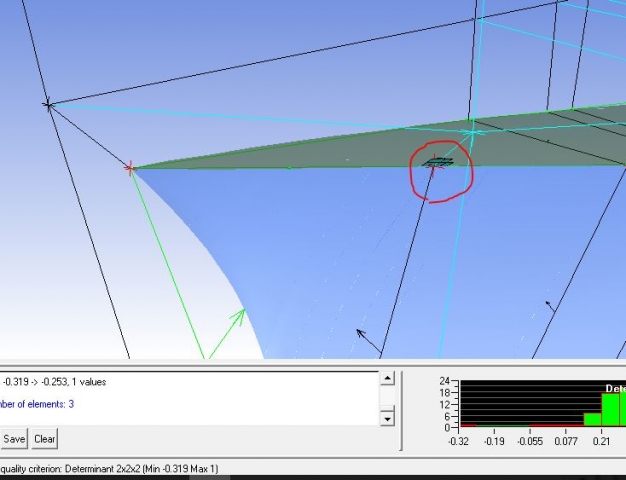Select the green histogram bar above 0.21

pyautogui.click(x=610, y=411)
